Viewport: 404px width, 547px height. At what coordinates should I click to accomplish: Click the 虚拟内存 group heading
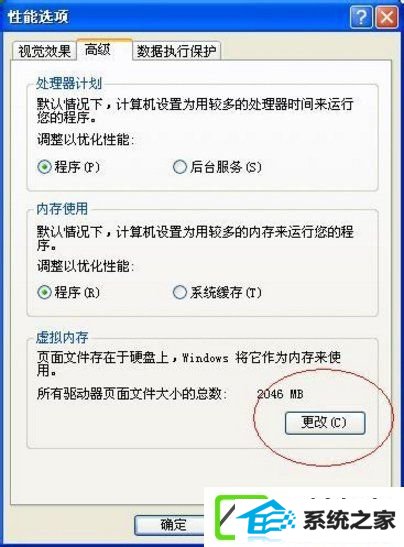point(62,337)
